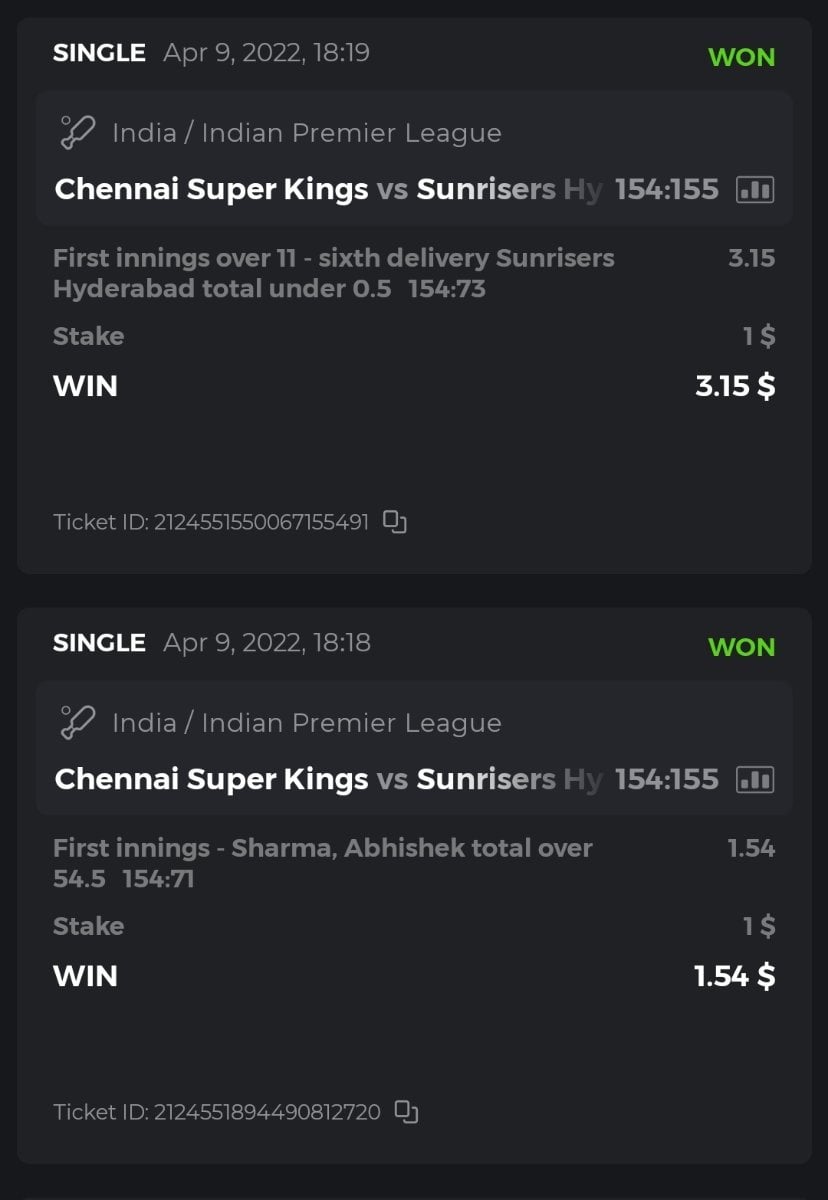Click the 1.54 $ win amount

pos(734,976)
